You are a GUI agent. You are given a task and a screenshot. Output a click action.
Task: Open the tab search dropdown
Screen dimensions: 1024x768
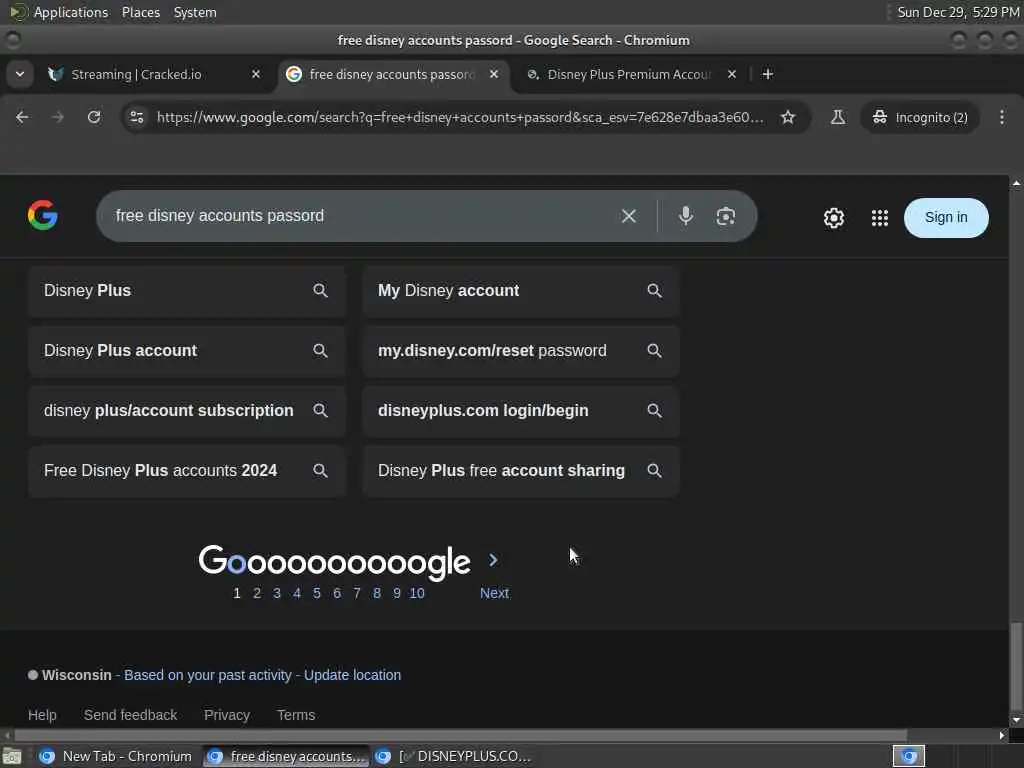click(x=20, y=74)
